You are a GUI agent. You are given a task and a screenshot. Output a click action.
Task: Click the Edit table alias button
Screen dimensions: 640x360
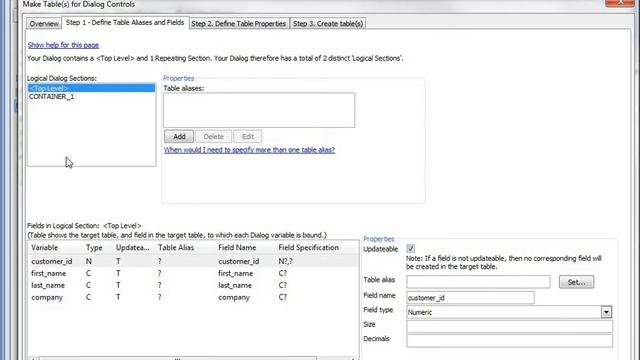pos(248,137)
